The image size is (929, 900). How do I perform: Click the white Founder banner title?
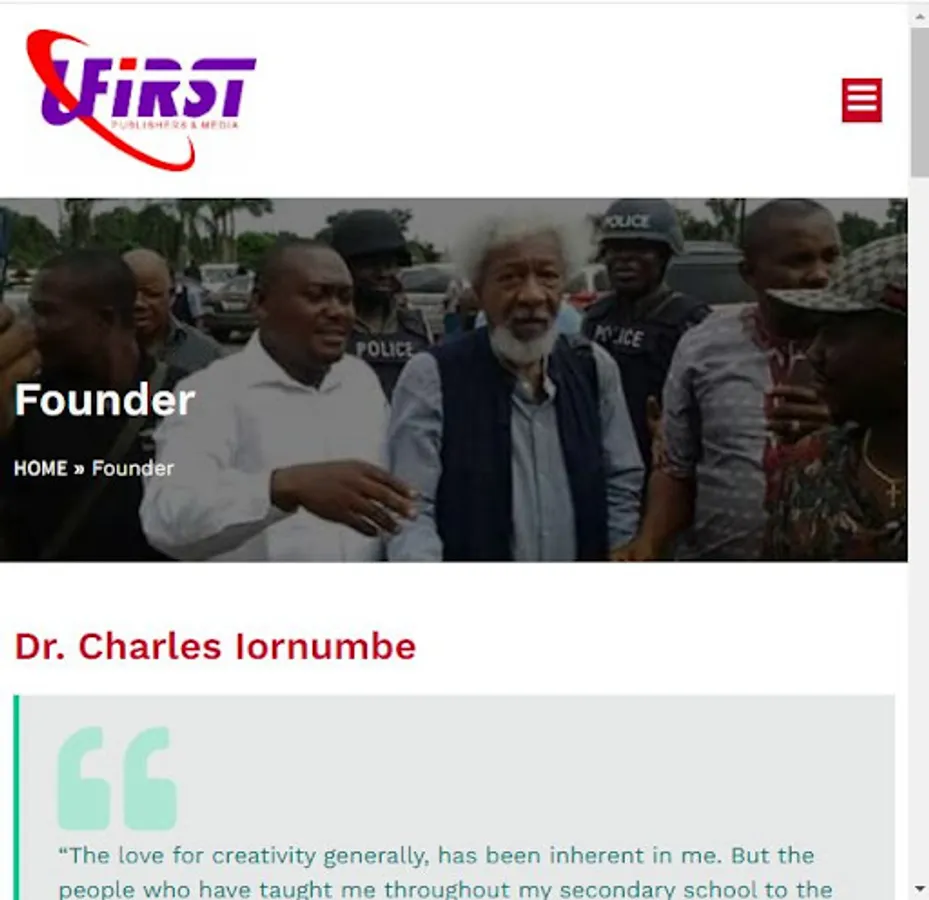click(104, 400)
